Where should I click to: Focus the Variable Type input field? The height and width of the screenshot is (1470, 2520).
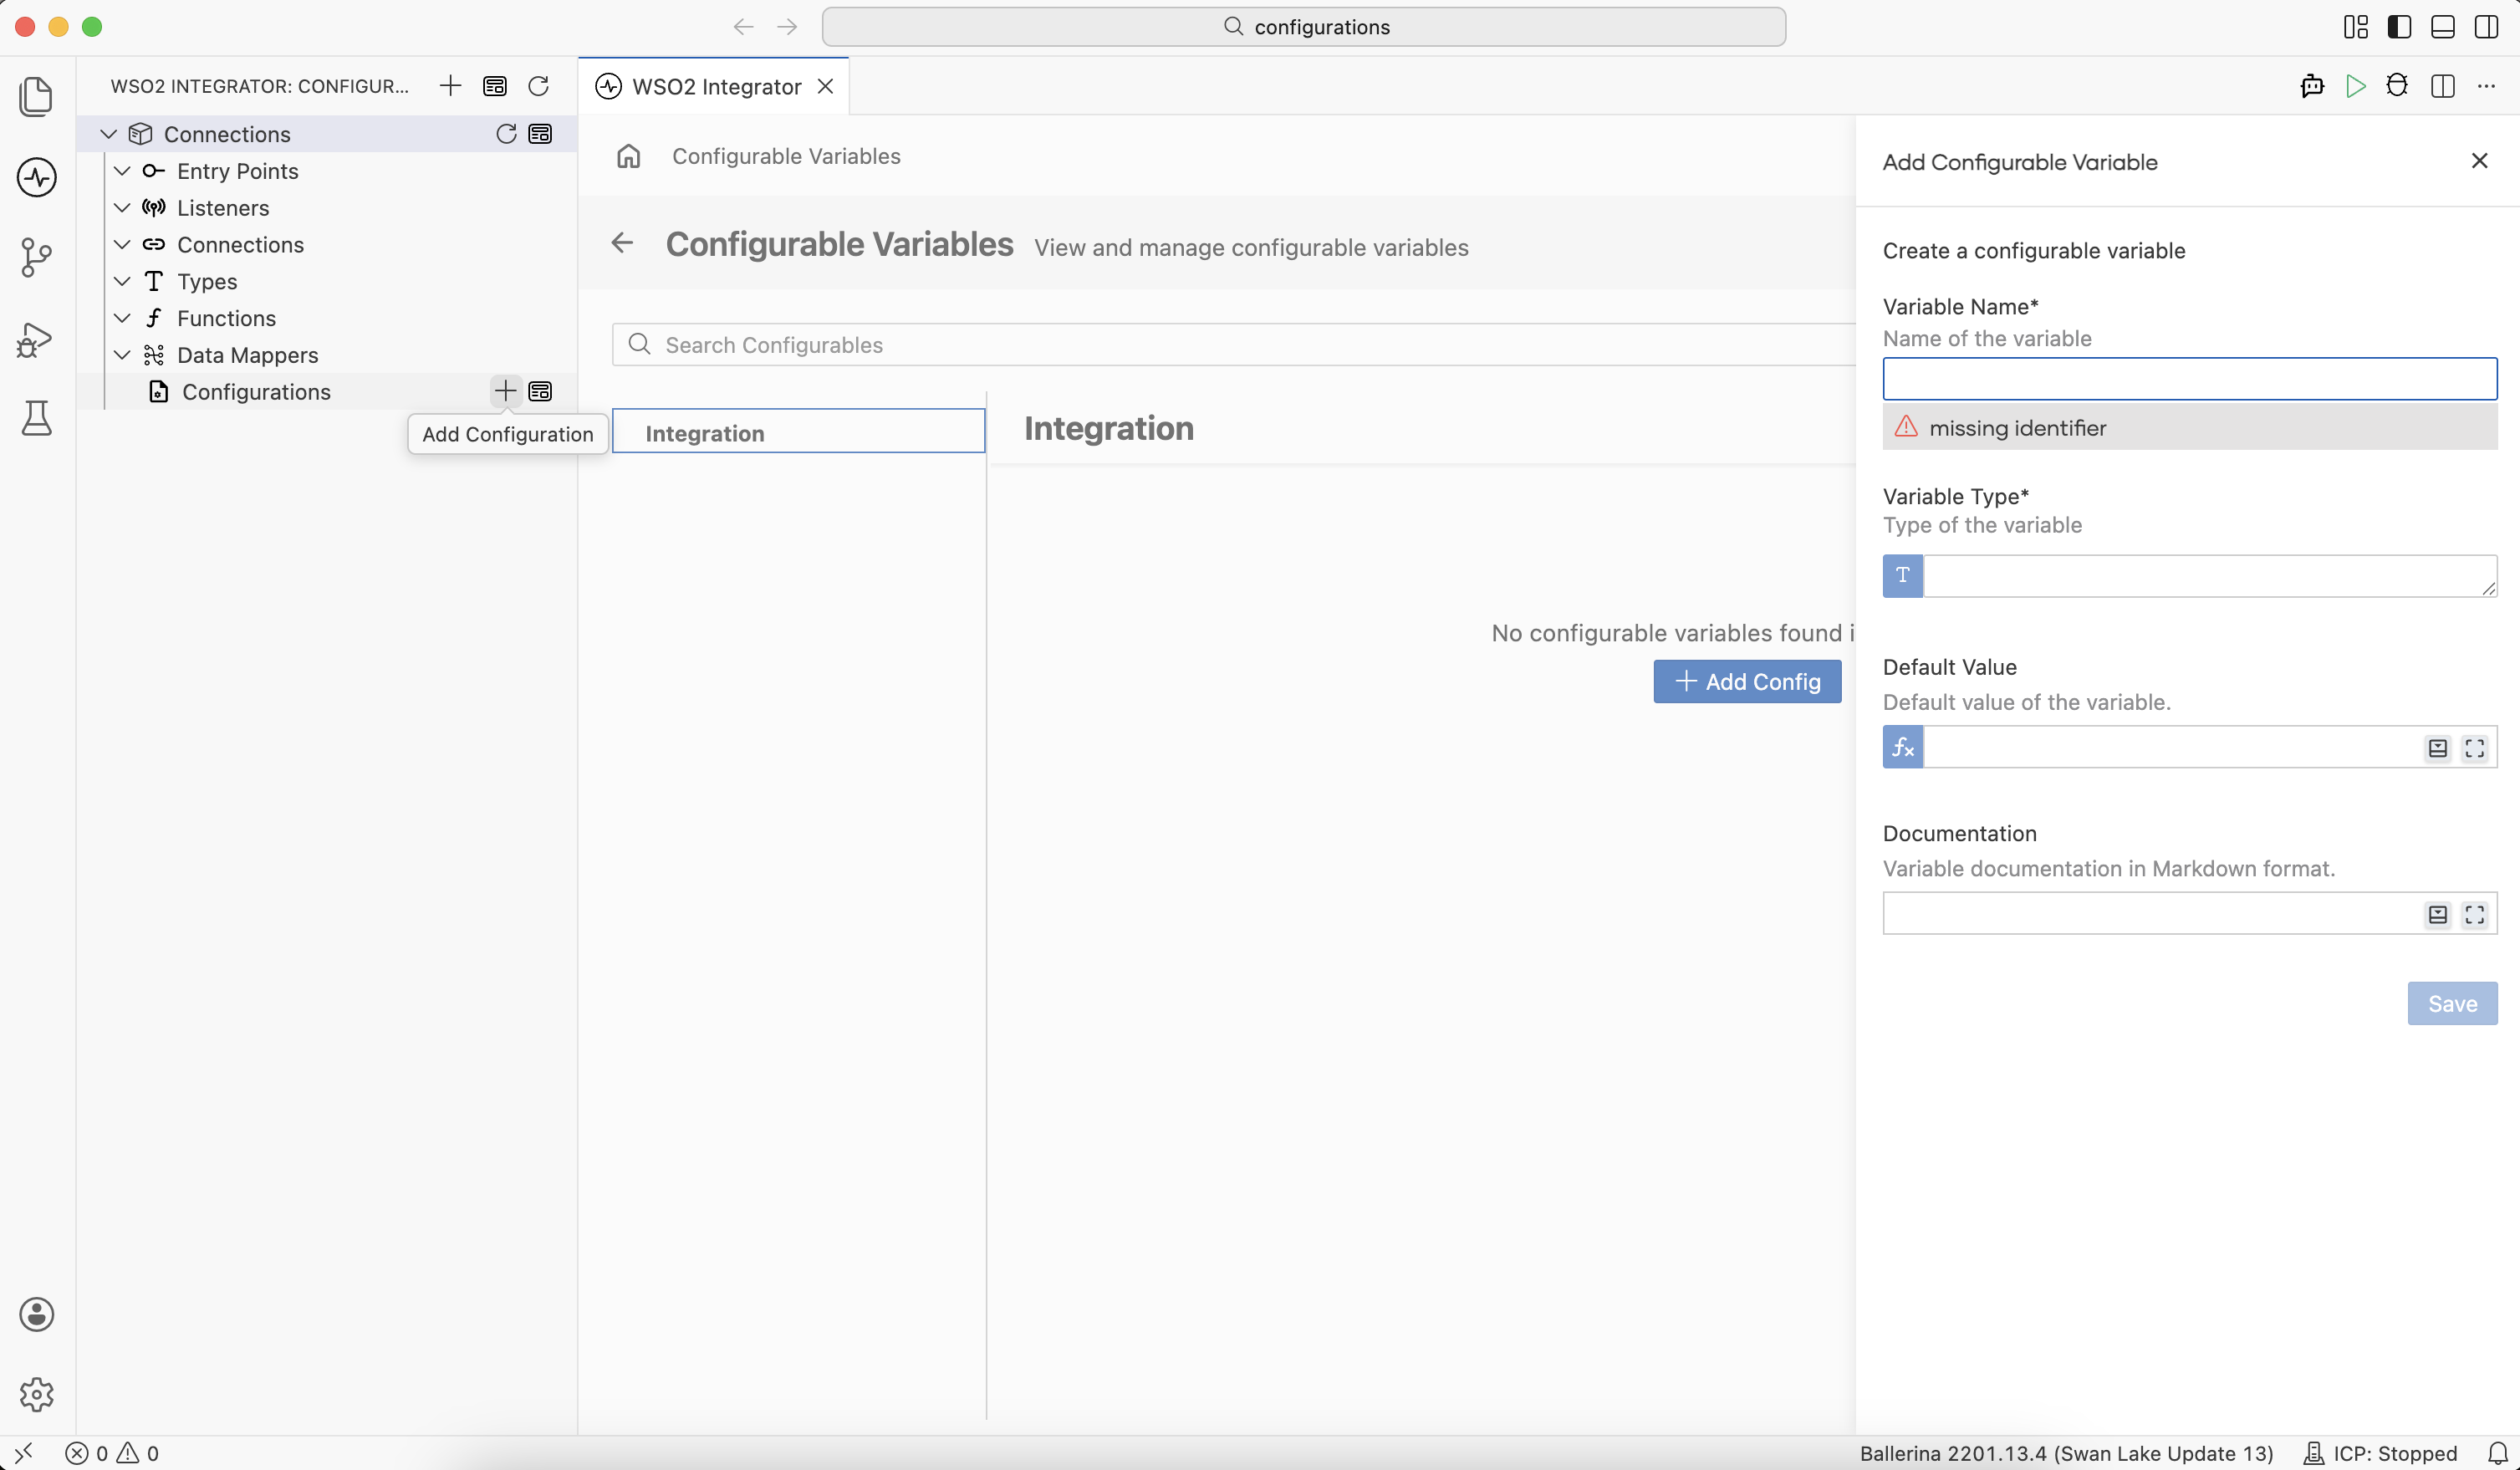2210,576
